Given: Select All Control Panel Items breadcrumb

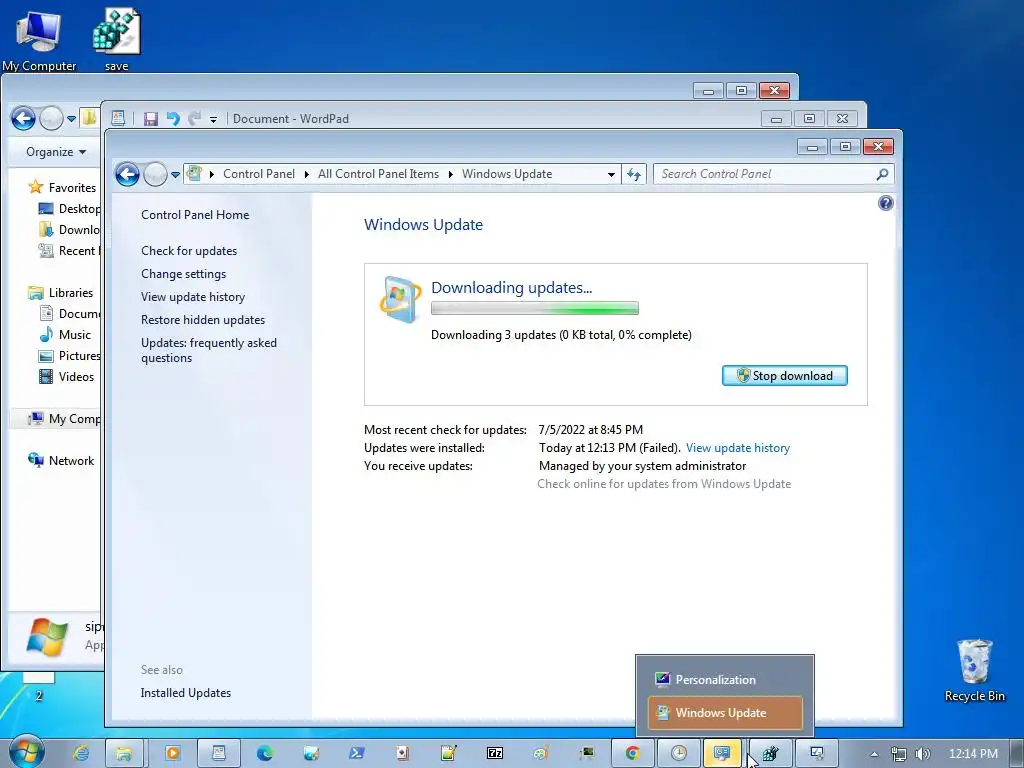Looking at the screenshot, I should pos(378,174).
